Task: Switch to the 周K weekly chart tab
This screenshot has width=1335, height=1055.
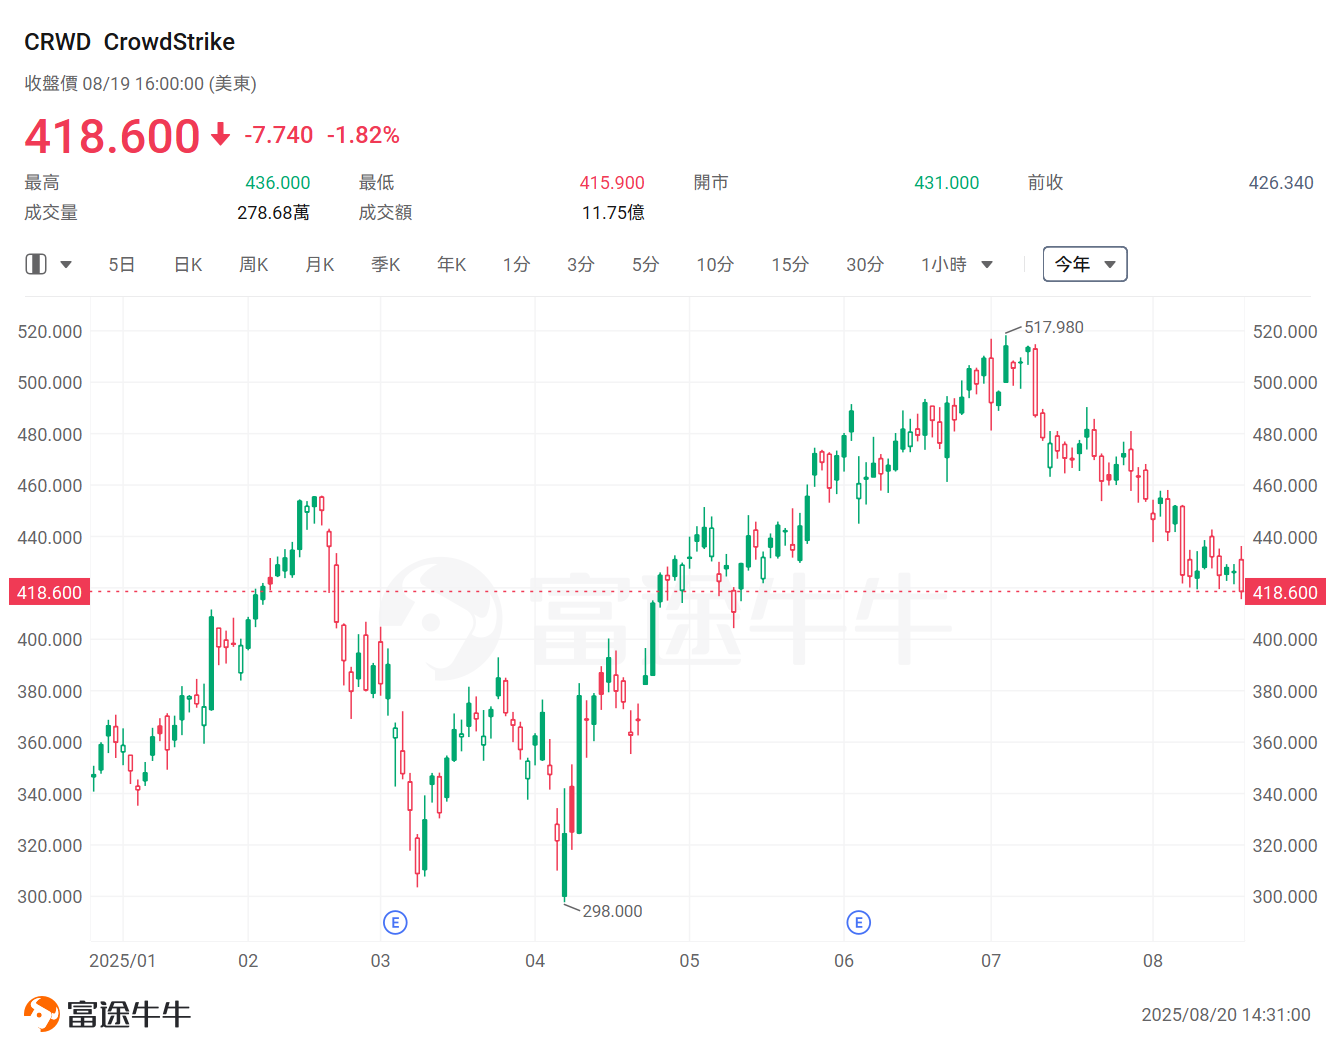Action: point(253,264)
